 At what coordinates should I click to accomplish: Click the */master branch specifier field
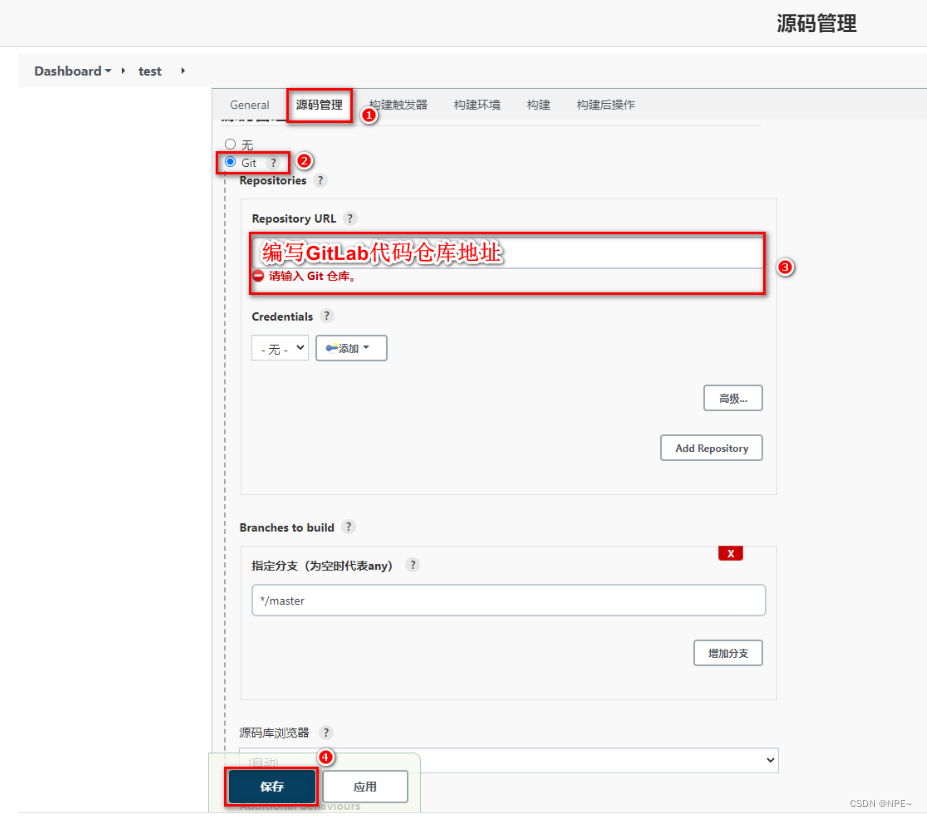[508, 600]
